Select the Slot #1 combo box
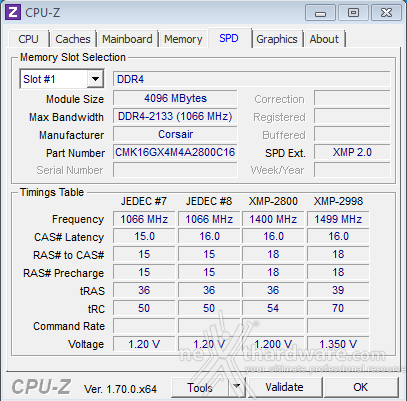This screenshot has width=407, height=401. pos(62,79)
